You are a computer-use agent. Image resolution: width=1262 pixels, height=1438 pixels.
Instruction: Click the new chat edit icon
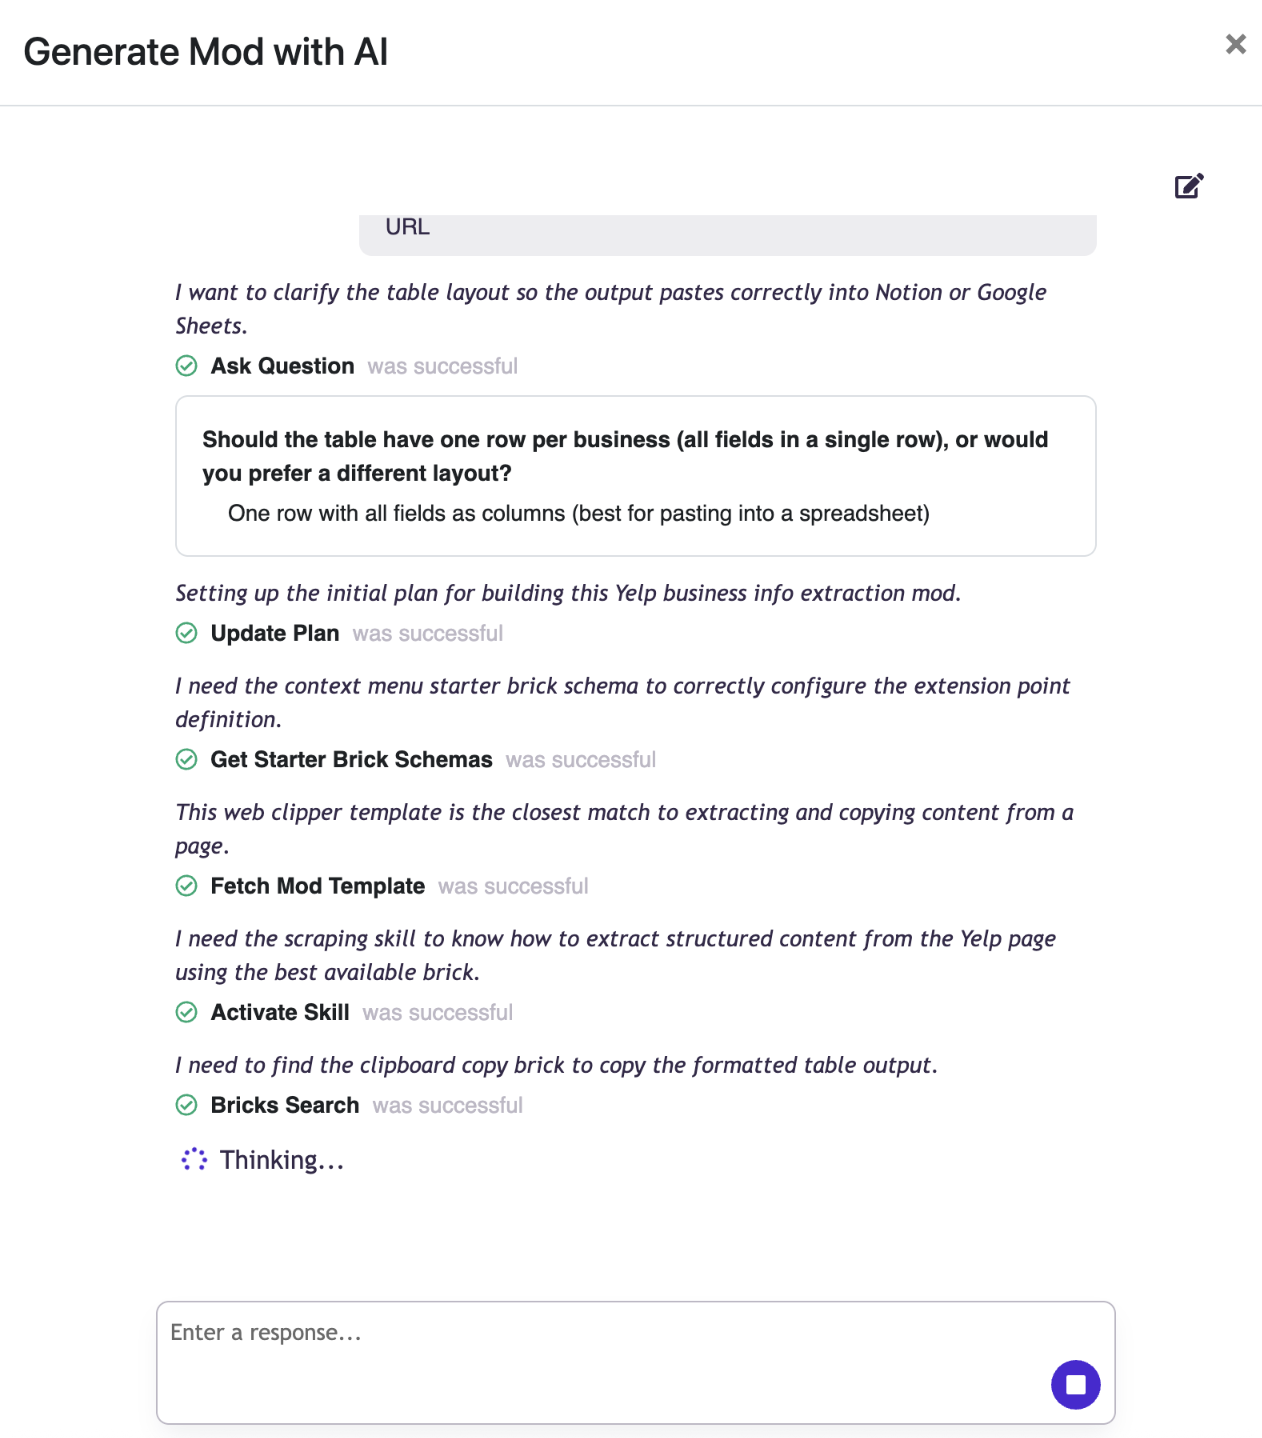click(1188, 186)
